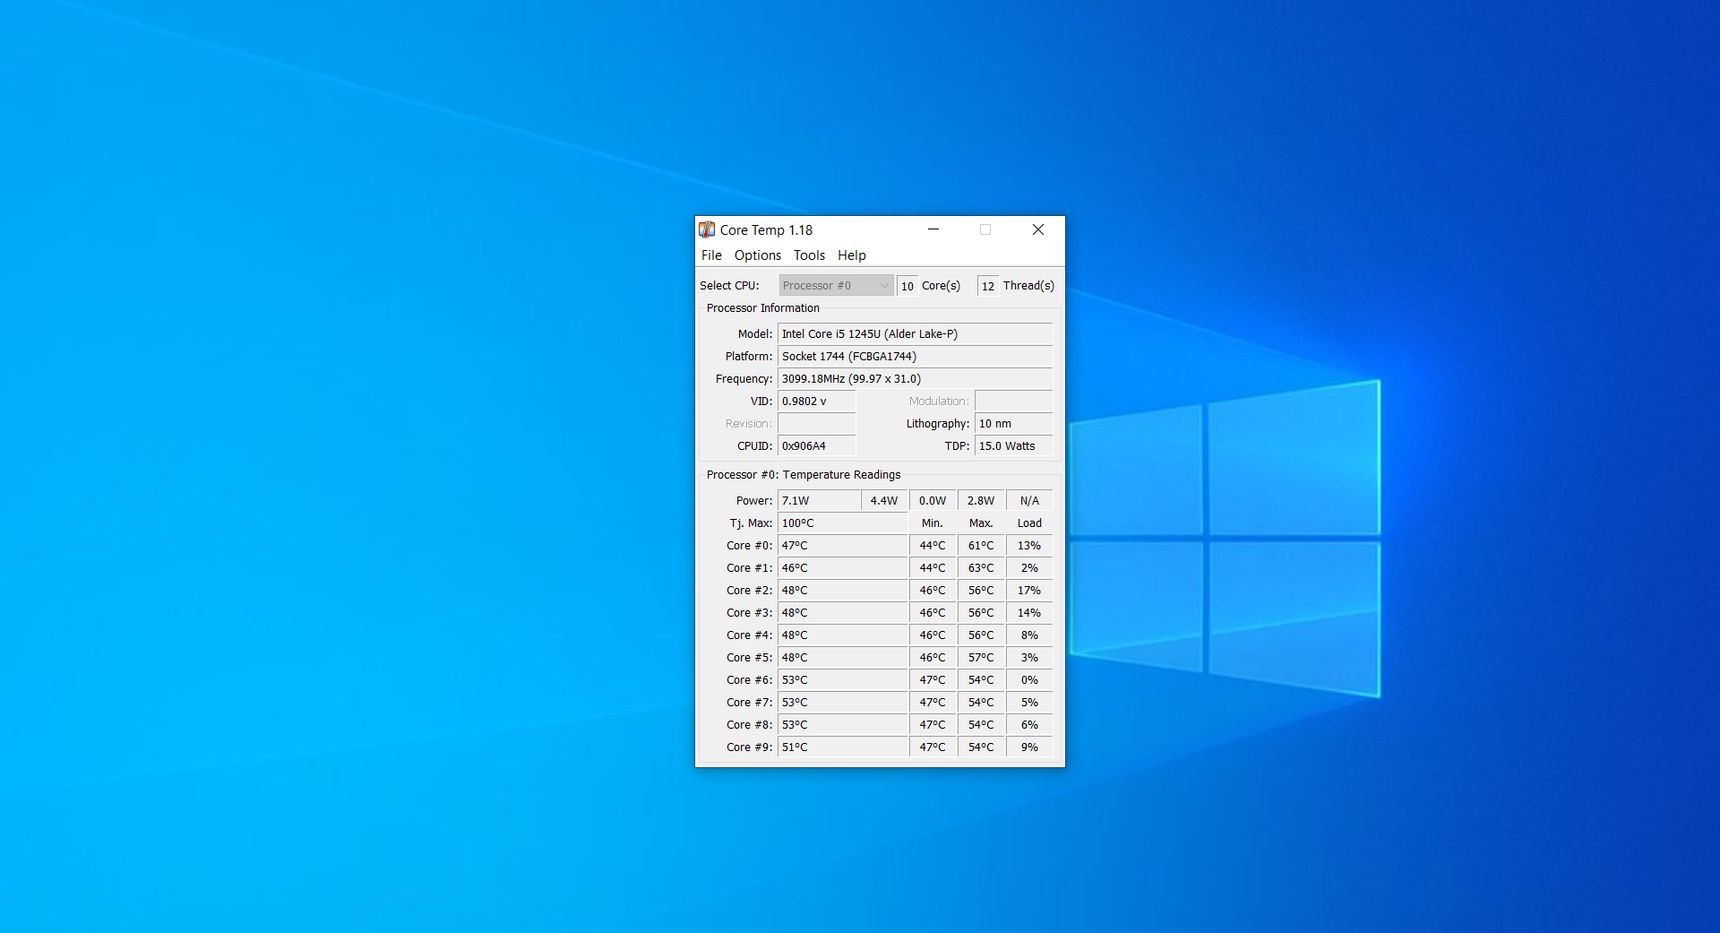Click the empty Modulation field
This screenshot has height=933, width=1720.
[x=1014, y=401]
